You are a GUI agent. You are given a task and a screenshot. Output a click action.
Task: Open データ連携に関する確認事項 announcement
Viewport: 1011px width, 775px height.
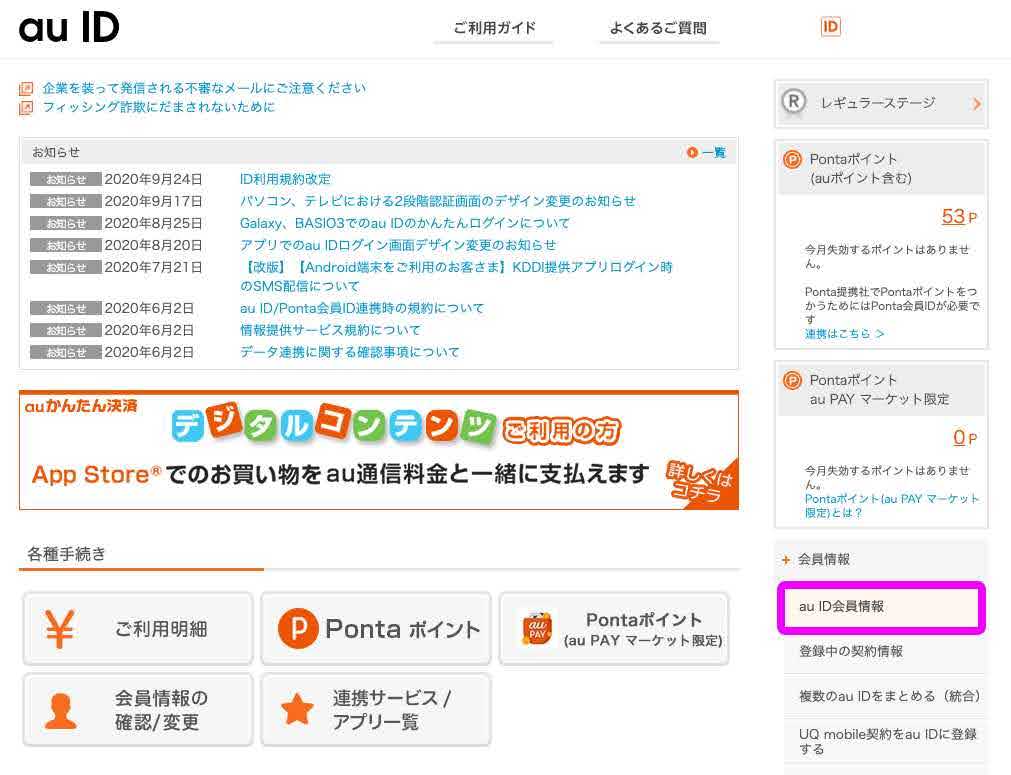(349, 351)
